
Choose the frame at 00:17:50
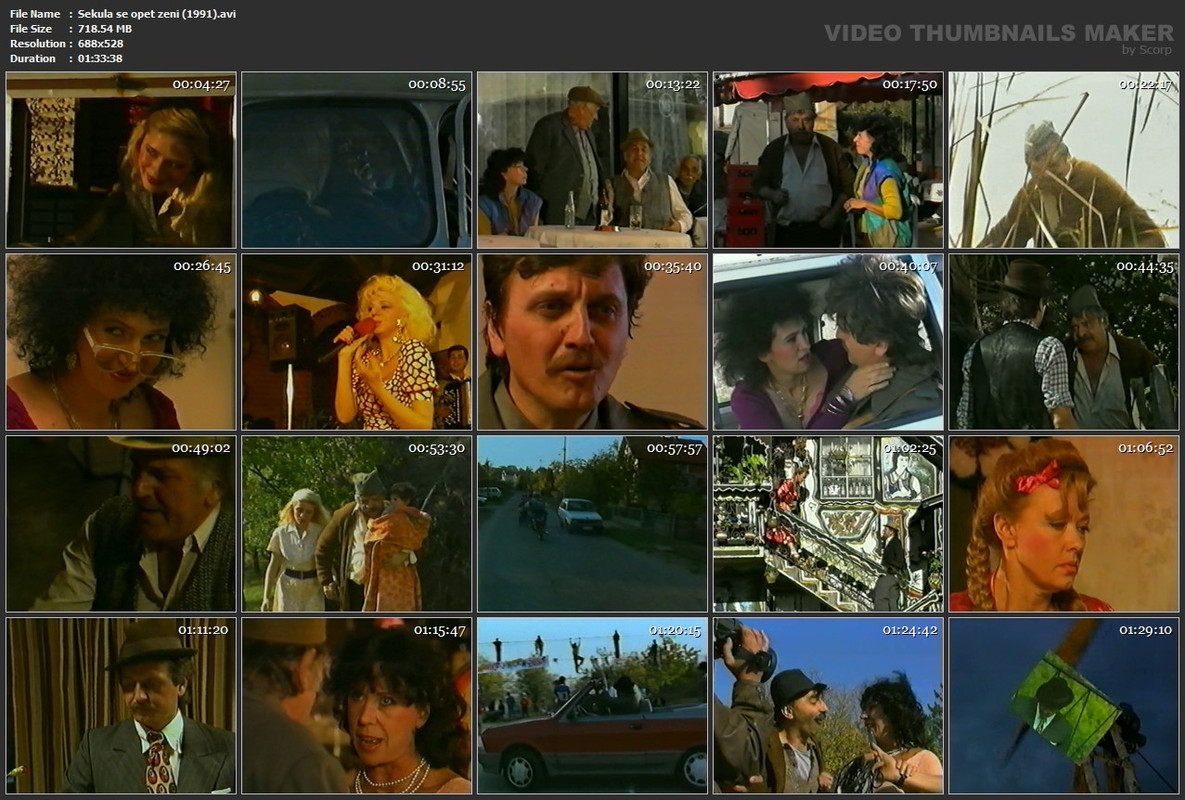[828, 160]
